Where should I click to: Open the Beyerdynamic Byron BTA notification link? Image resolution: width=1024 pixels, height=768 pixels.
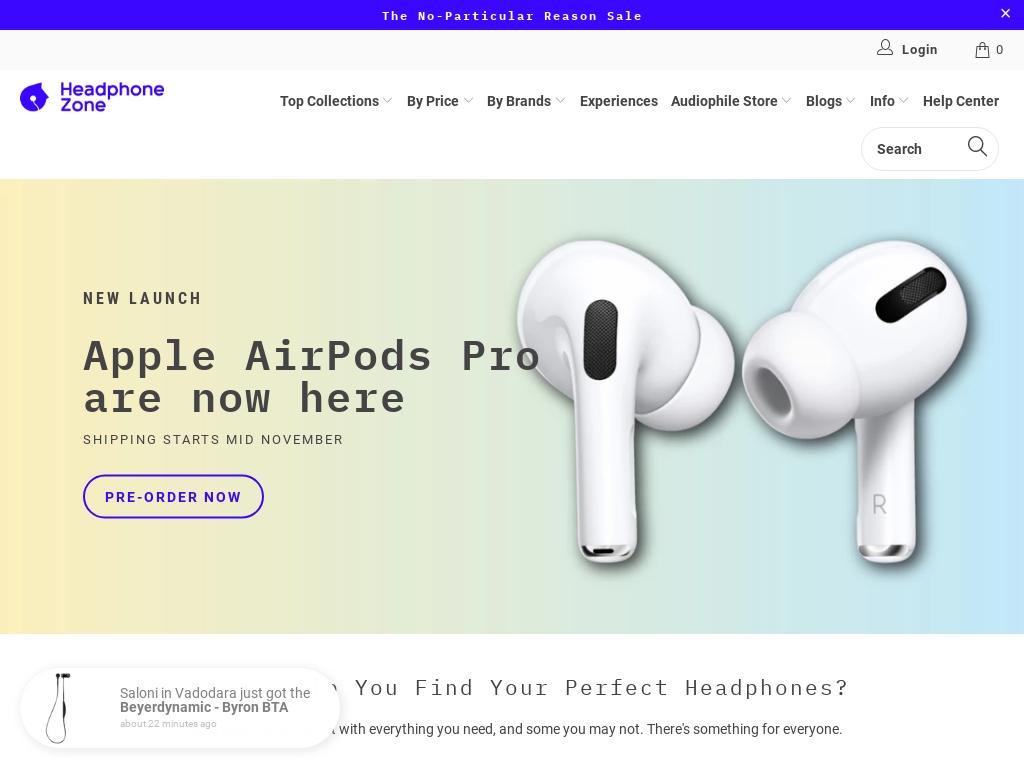(204, 707)
